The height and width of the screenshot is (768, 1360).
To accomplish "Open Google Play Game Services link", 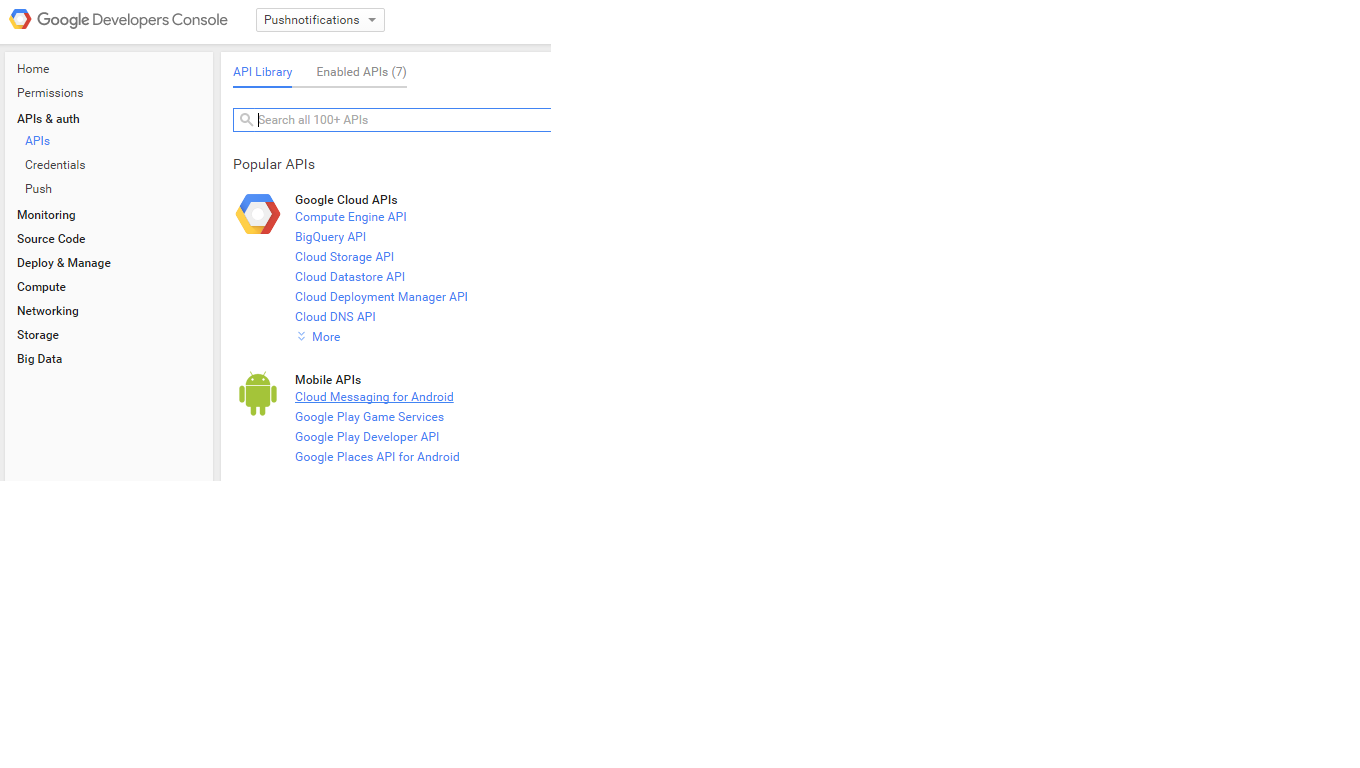I will (x=369, y=417).
